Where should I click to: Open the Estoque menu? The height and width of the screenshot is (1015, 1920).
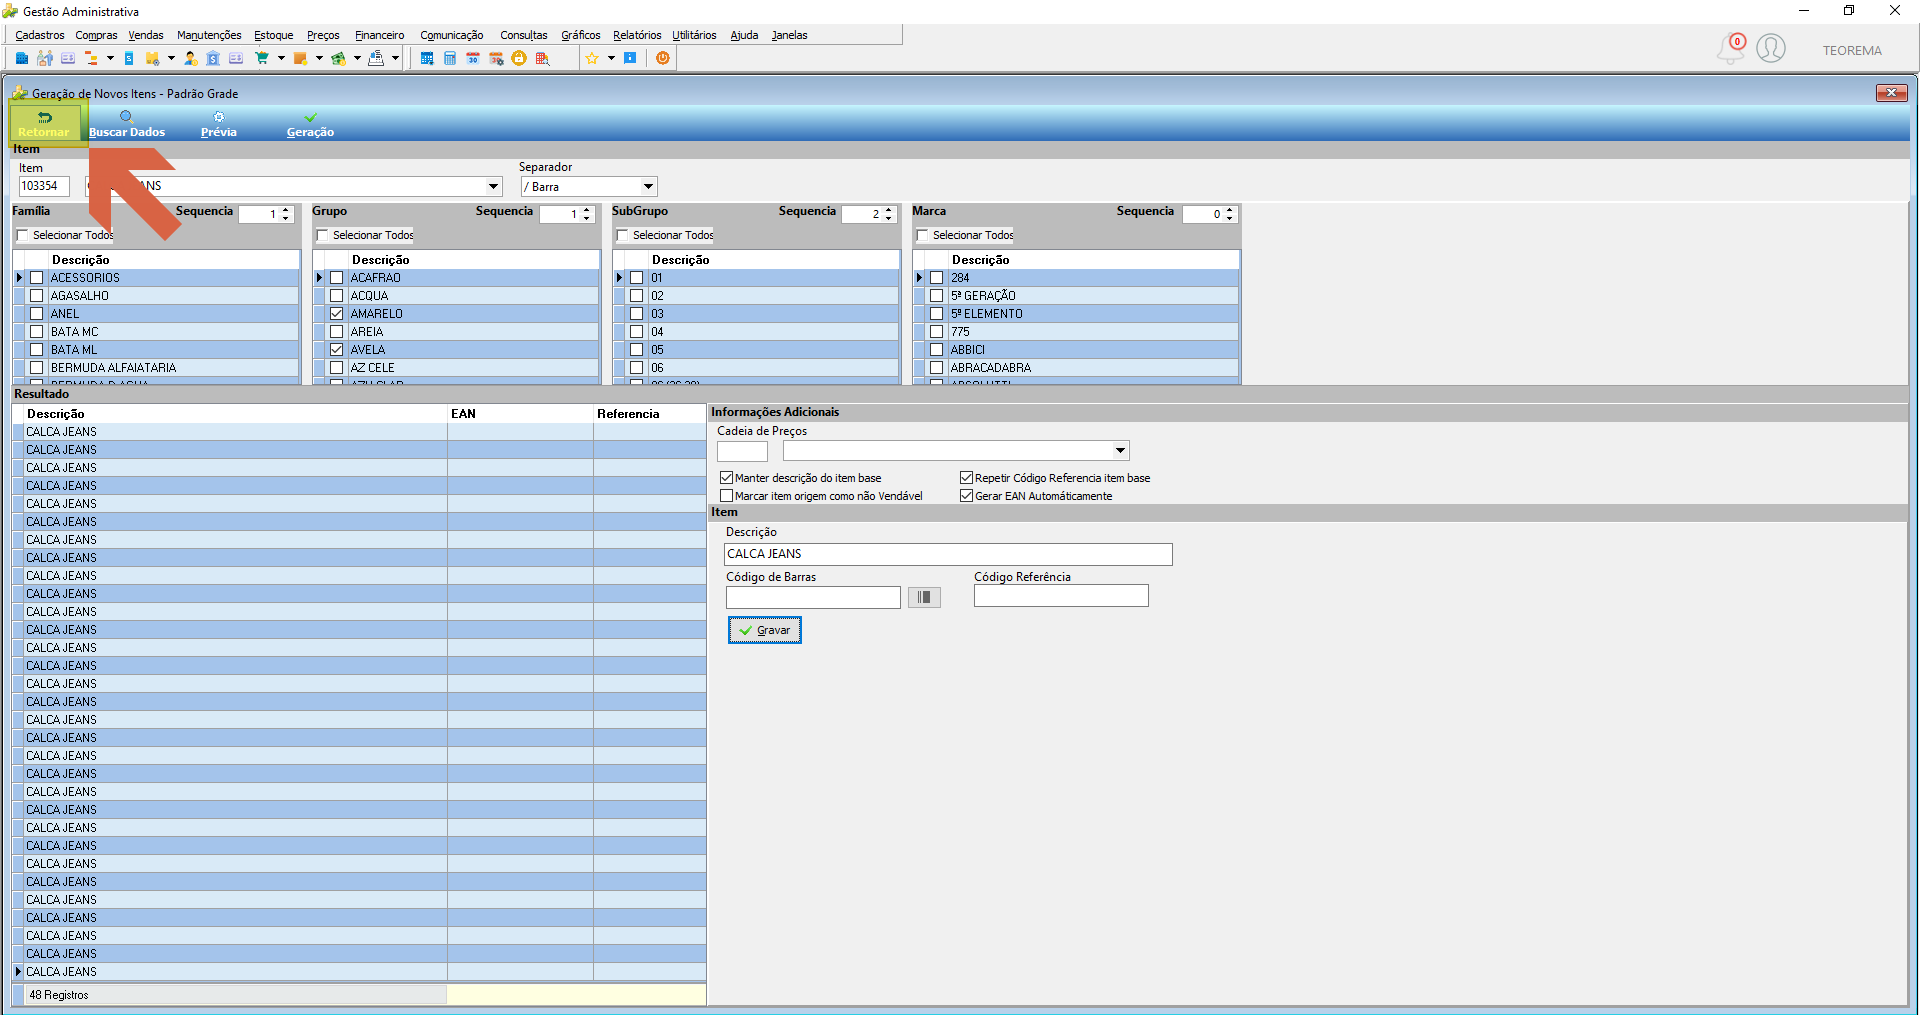[x=273, y=35]
